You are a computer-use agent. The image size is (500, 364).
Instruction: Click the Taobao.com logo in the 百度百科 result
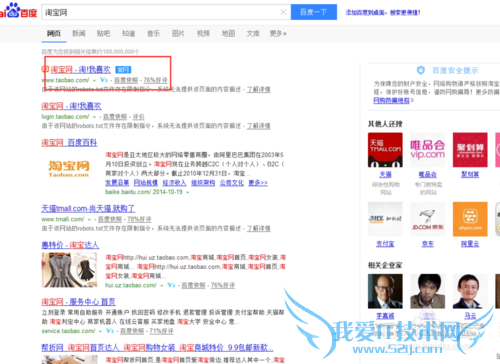pos(69,169)
